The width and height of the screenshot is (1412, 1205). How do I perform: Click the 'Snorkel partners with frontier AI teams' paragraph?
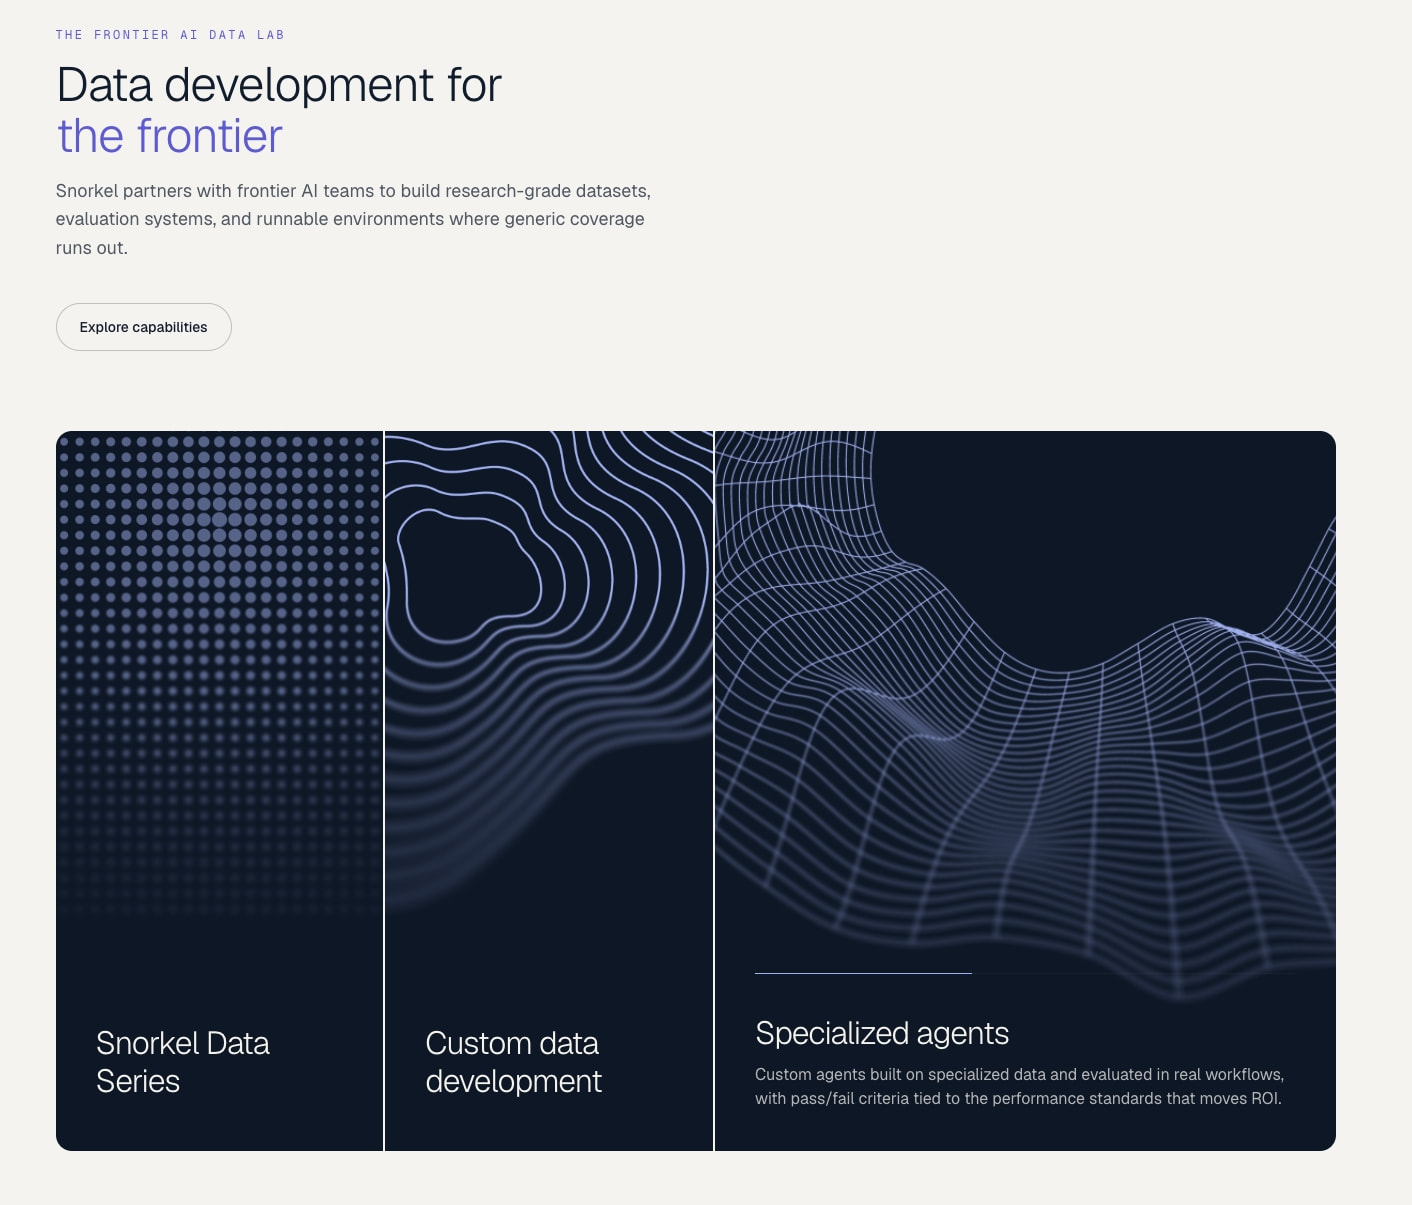tap(353, 219)
